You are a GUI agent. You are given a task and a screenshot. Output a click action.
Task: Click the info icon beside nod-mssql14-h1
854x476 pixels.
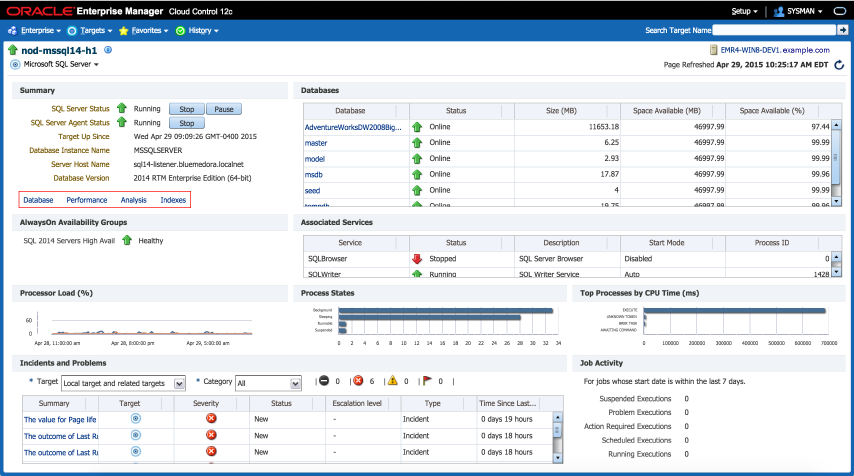click(108, 50)
